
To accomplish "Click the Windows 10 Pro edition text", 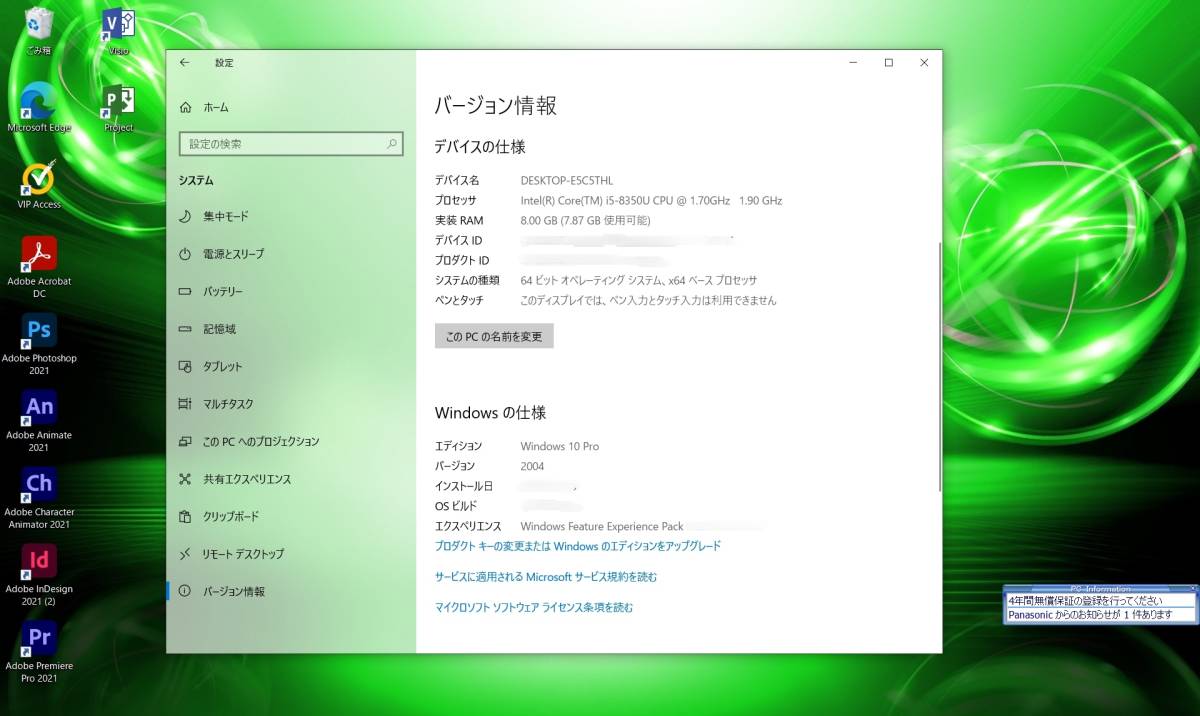I will point(560,446).
